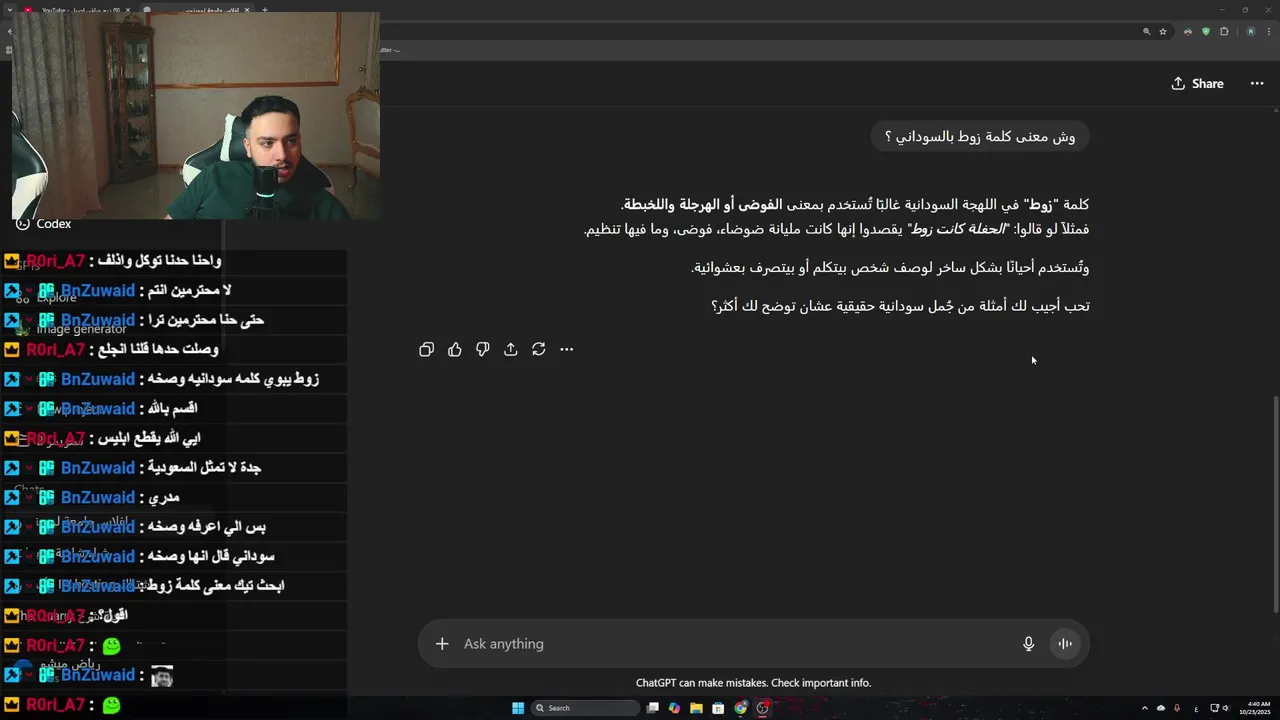Open the Windows Start menu
The height and width of the screenshot is (720, 1280).
[x=518, y=708]
